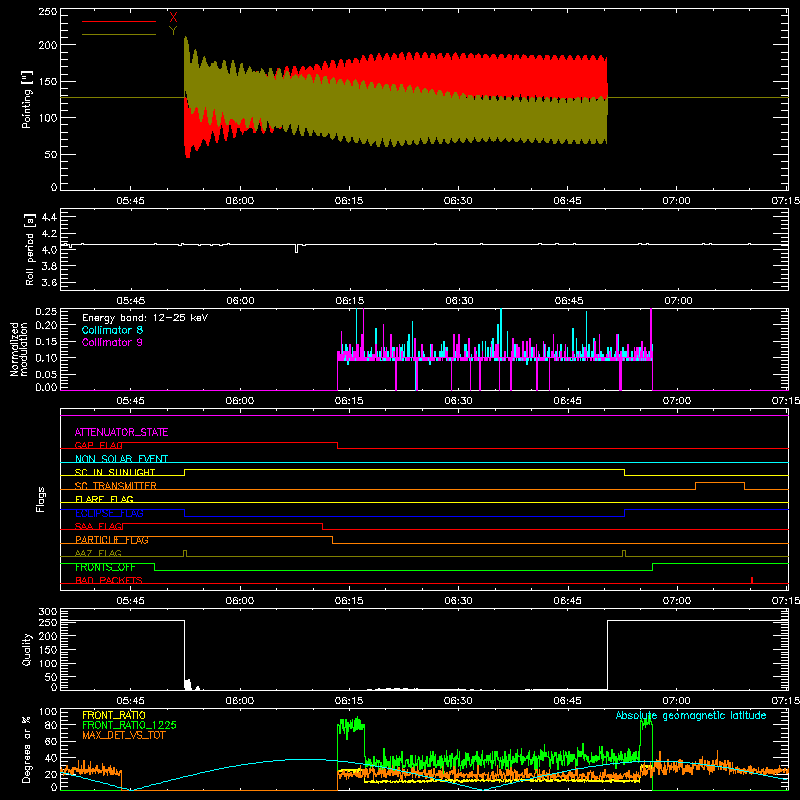
Task: Click the 06:15 time label under the modulation plot
Action: (x=349, y=401)
